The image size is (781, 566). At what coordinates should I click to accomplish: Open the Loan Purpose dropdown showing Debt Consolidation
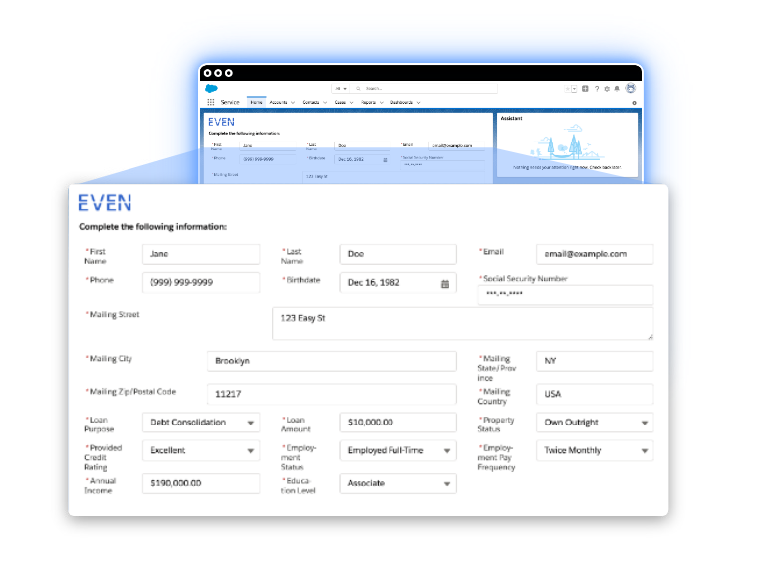click(201, 423)
